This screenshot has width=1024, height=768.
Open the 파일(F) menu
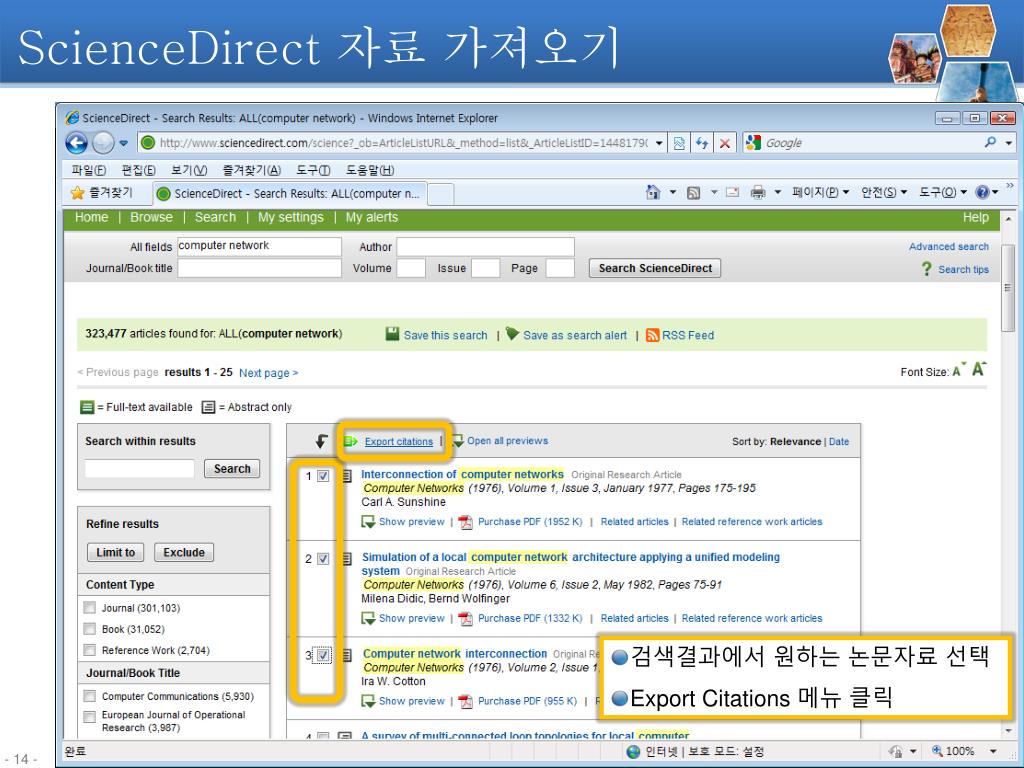point(89,170)
